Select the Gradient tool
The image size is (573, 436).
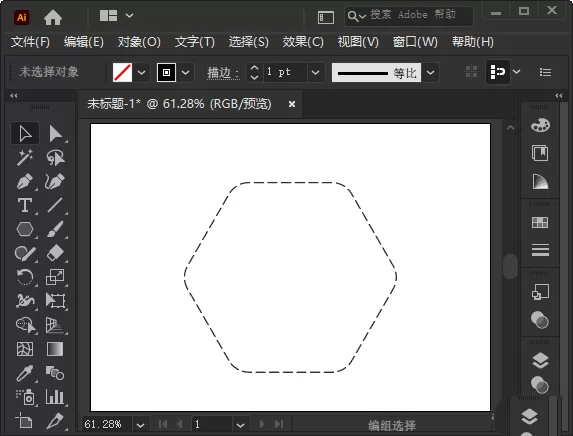[55, 349]
